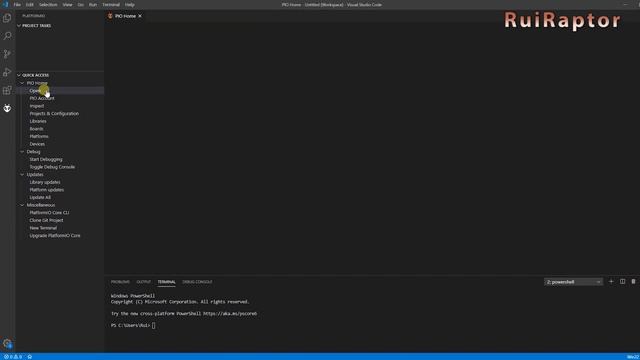Open the Source Control view
640x360 pixels.
(7, 54)
